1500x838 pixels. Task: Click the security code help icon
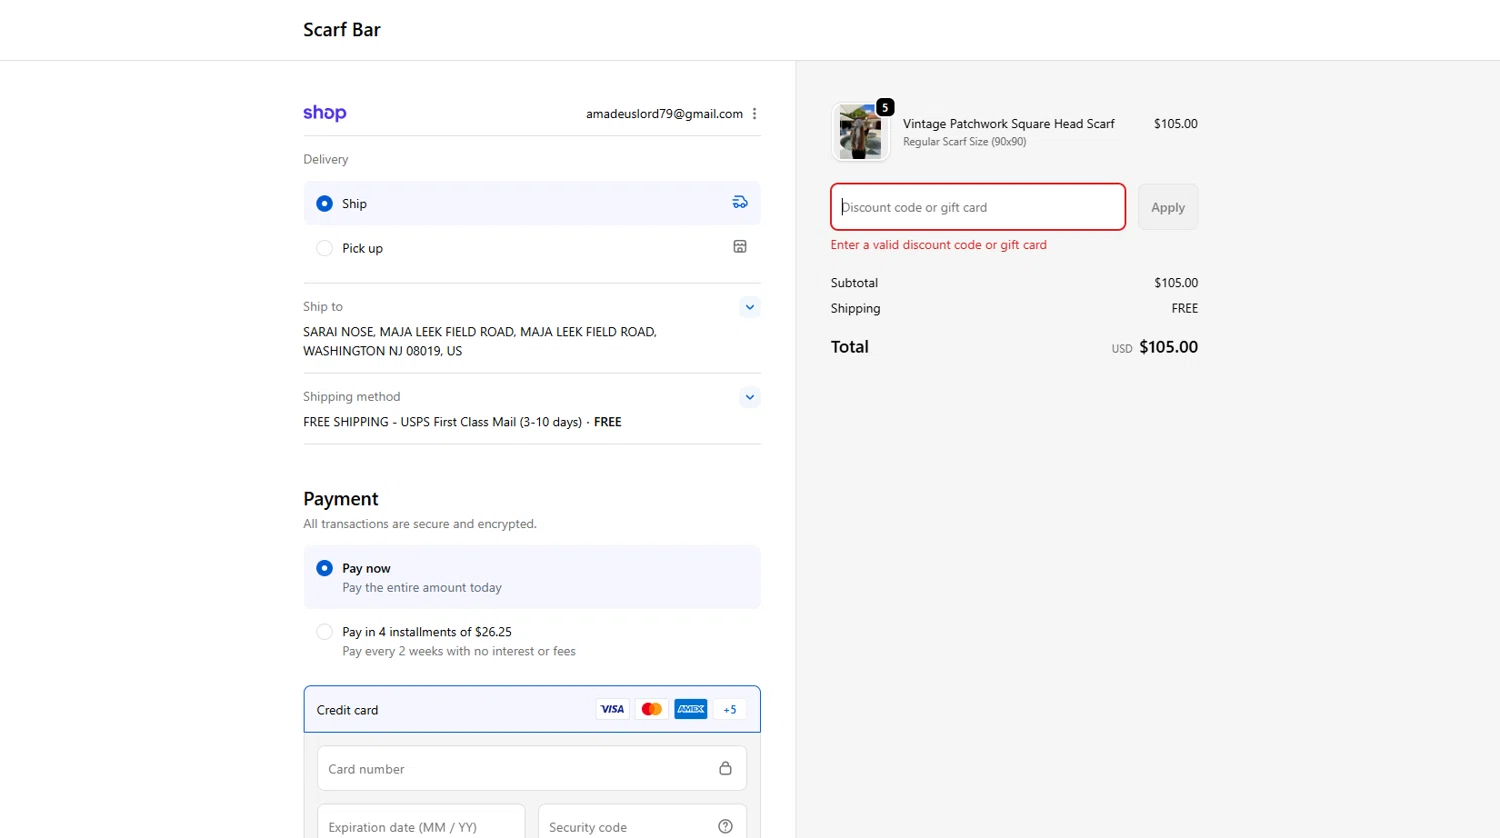click(x=725, y=826)
